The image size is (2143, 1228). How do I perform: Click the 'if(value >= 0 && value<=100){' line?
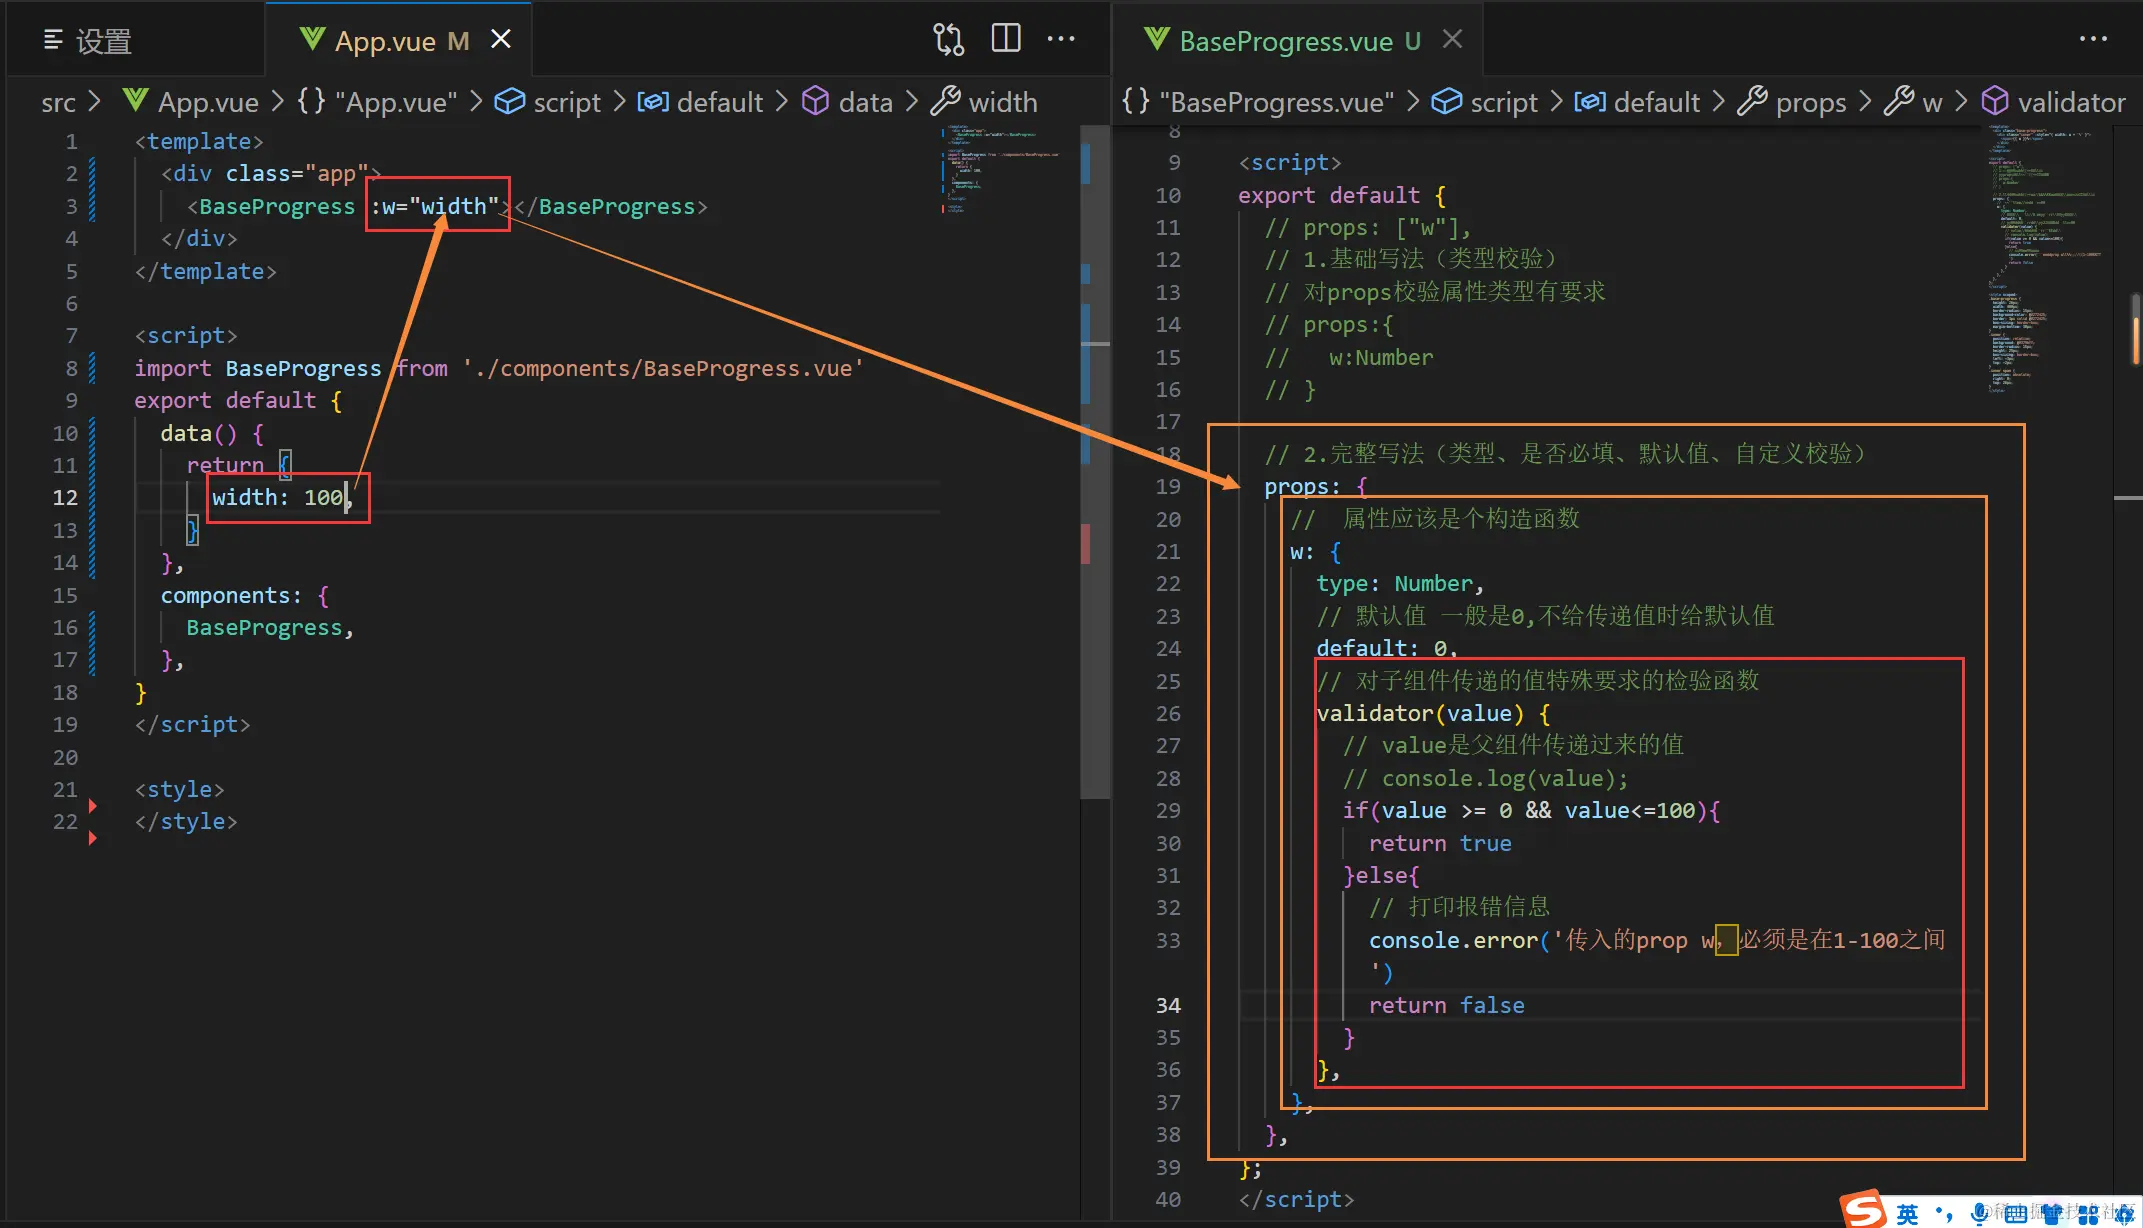[1531, 810]
